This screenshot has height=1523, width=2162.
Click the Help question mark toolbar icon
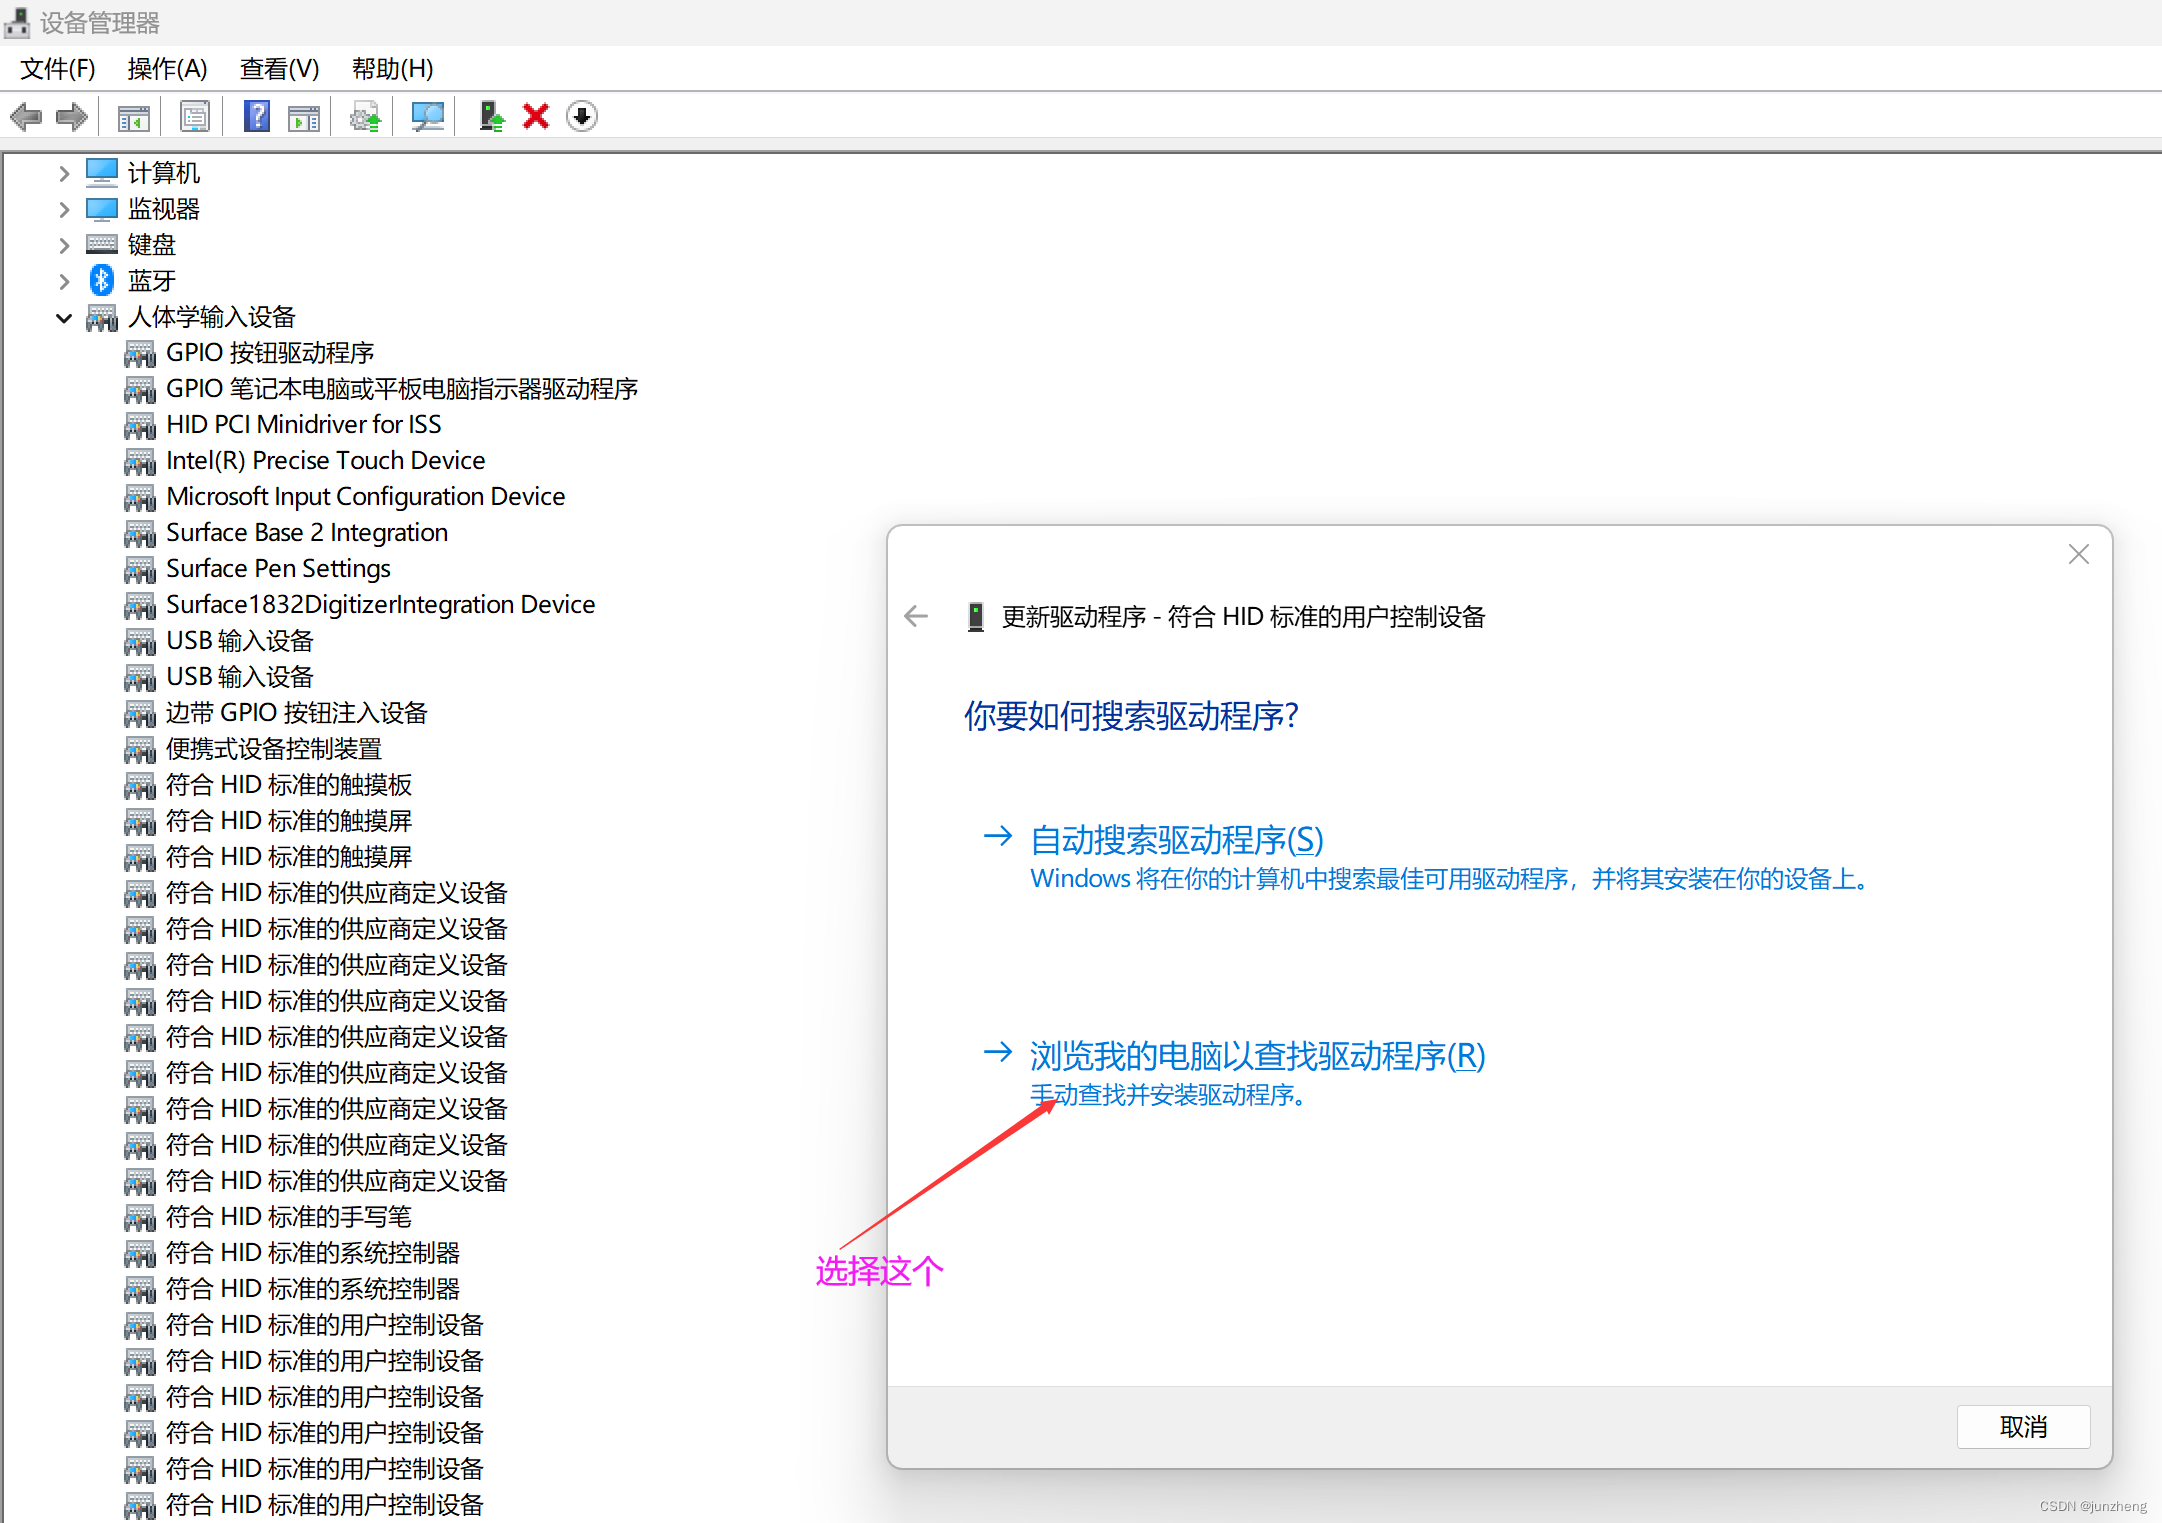(x=256, y=117)
